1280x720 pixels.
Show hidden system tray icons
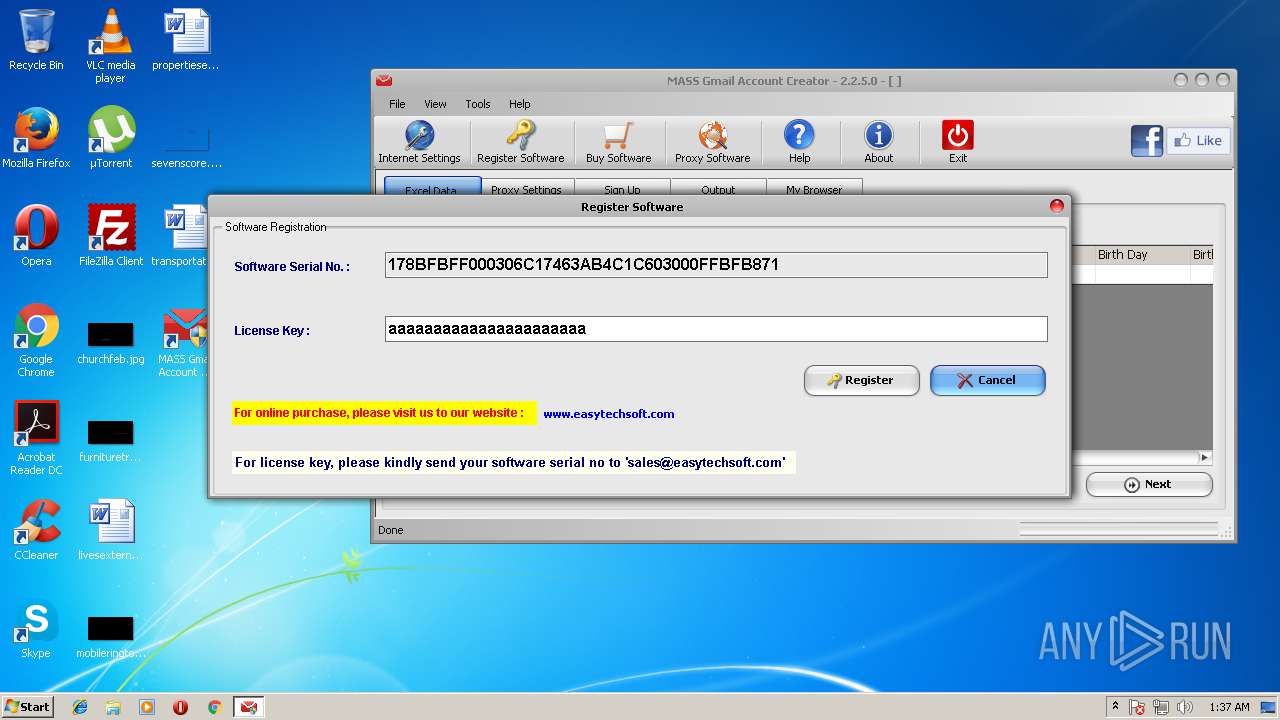1115,707
